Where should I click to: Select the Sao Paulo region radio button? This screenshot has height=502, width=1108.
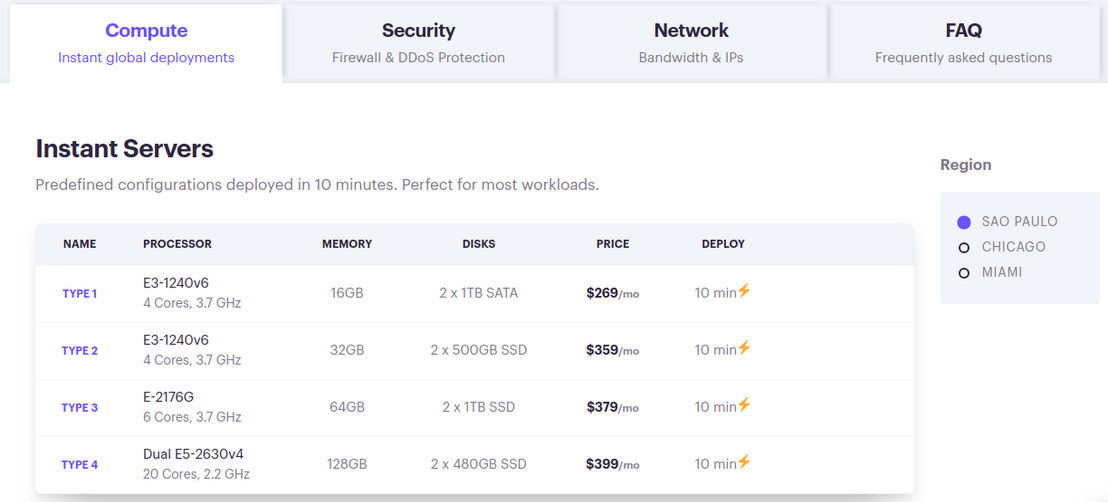tap(964, 222)
